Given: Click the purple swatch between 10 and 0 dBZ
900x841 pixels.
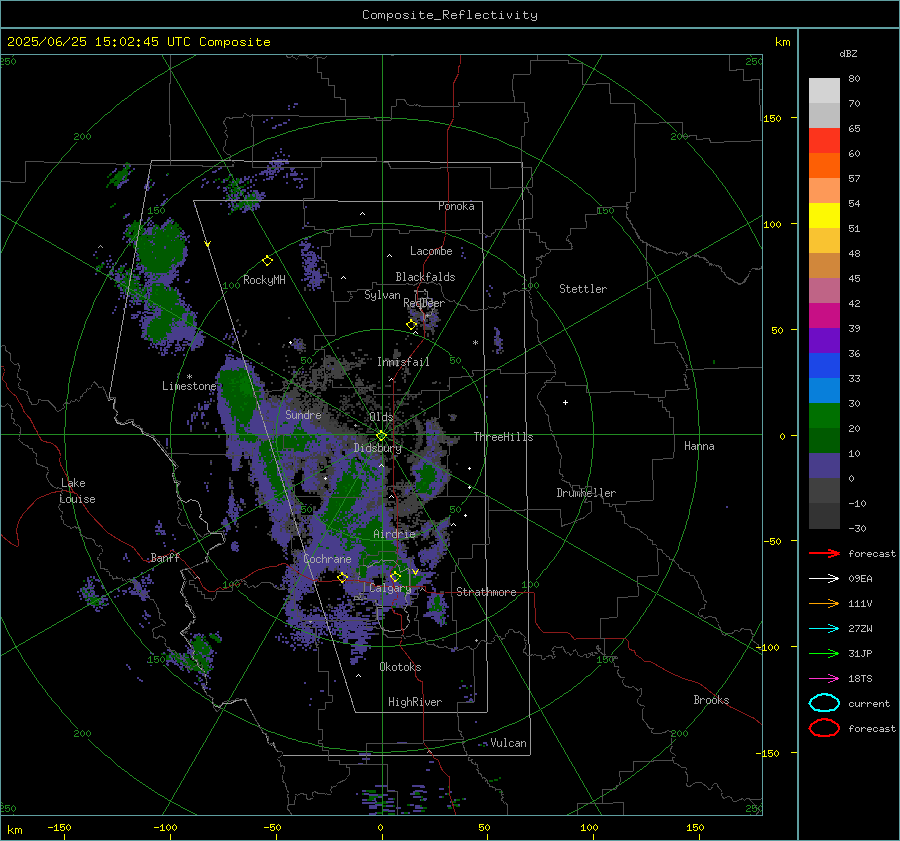Looking at the screenshot, I should [824, 465].
